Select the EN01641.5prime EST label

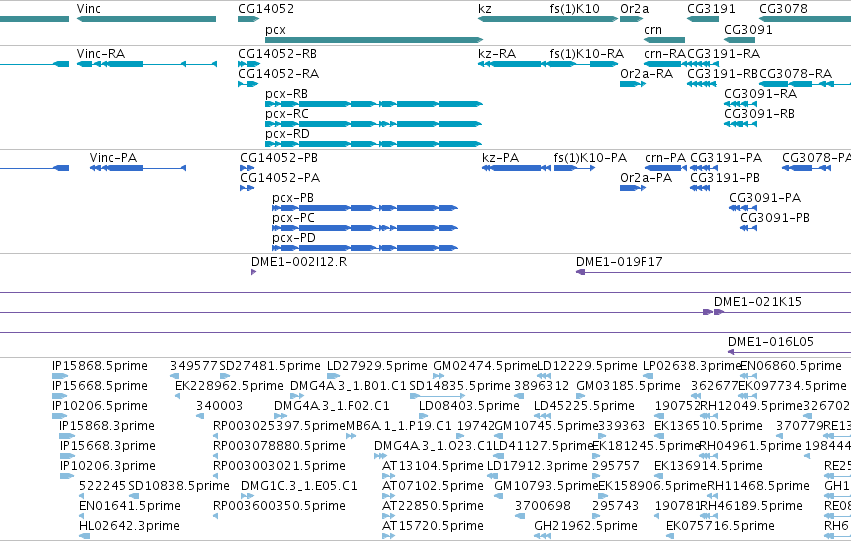click(130, 506)
